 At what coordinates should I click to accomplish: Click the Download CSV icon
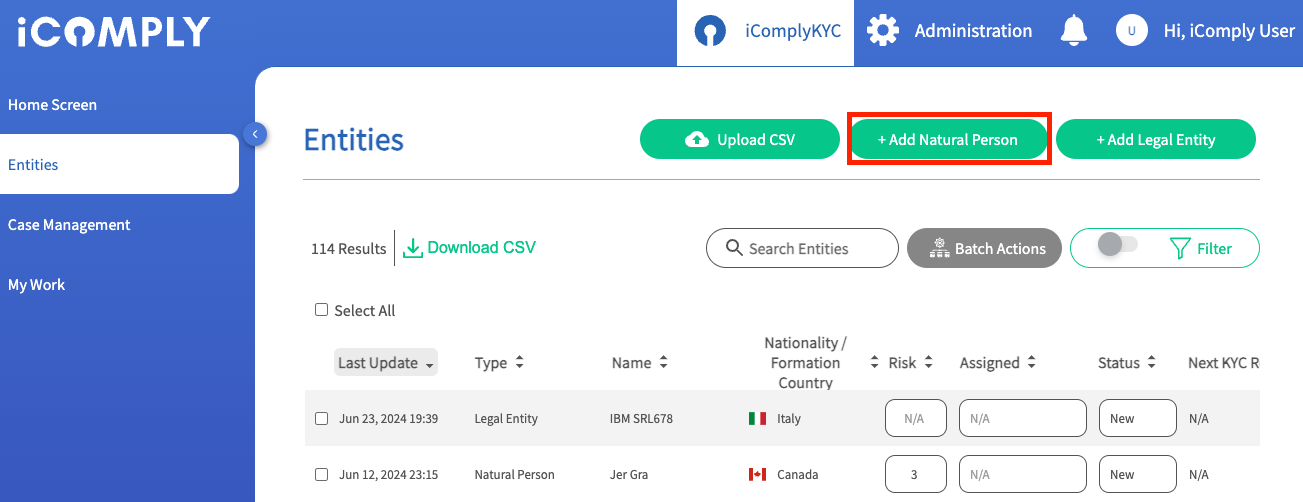pyautogui.click(x=413, y=247)
